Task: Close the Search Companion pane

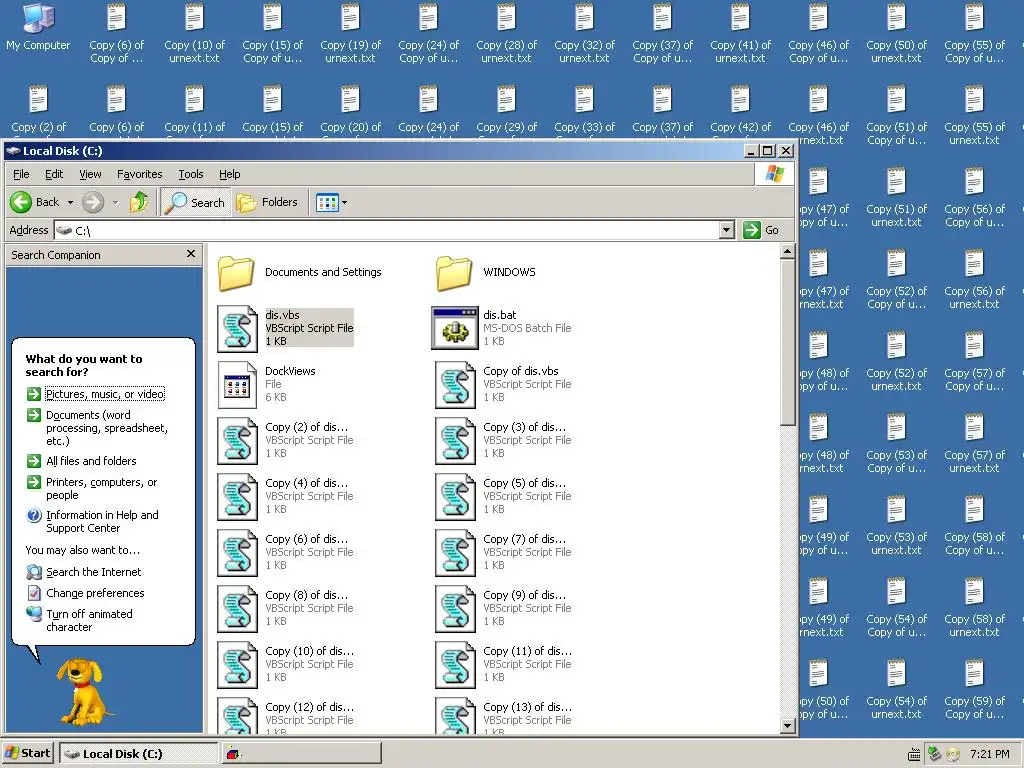Action: click(x=191, y=254)
